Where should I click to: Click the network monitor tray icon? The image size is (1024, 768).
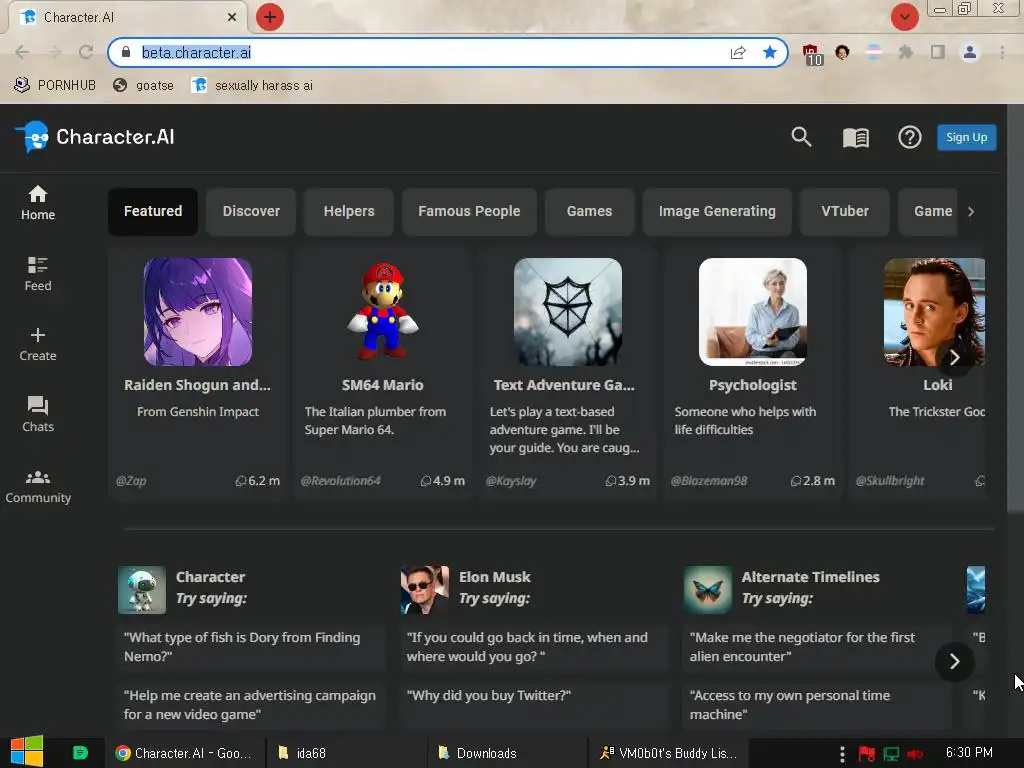point(891,753)
